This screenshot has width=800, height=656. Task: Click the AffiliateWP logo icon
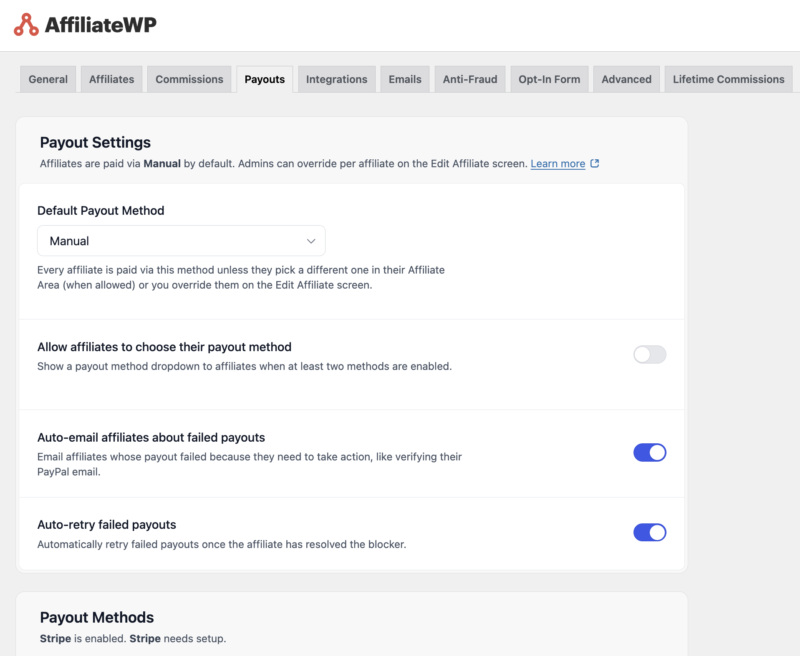coord(26,24)
